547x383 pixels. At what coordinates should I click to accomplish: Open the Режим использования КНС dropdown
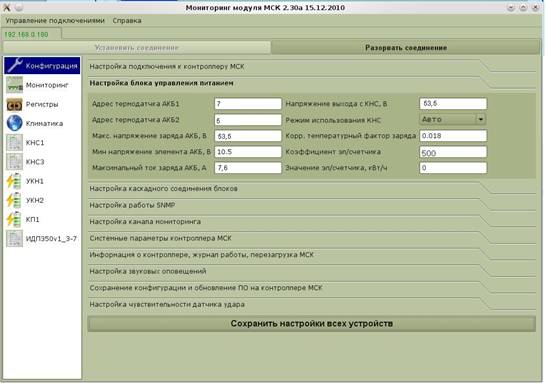(x=452, y=119)
